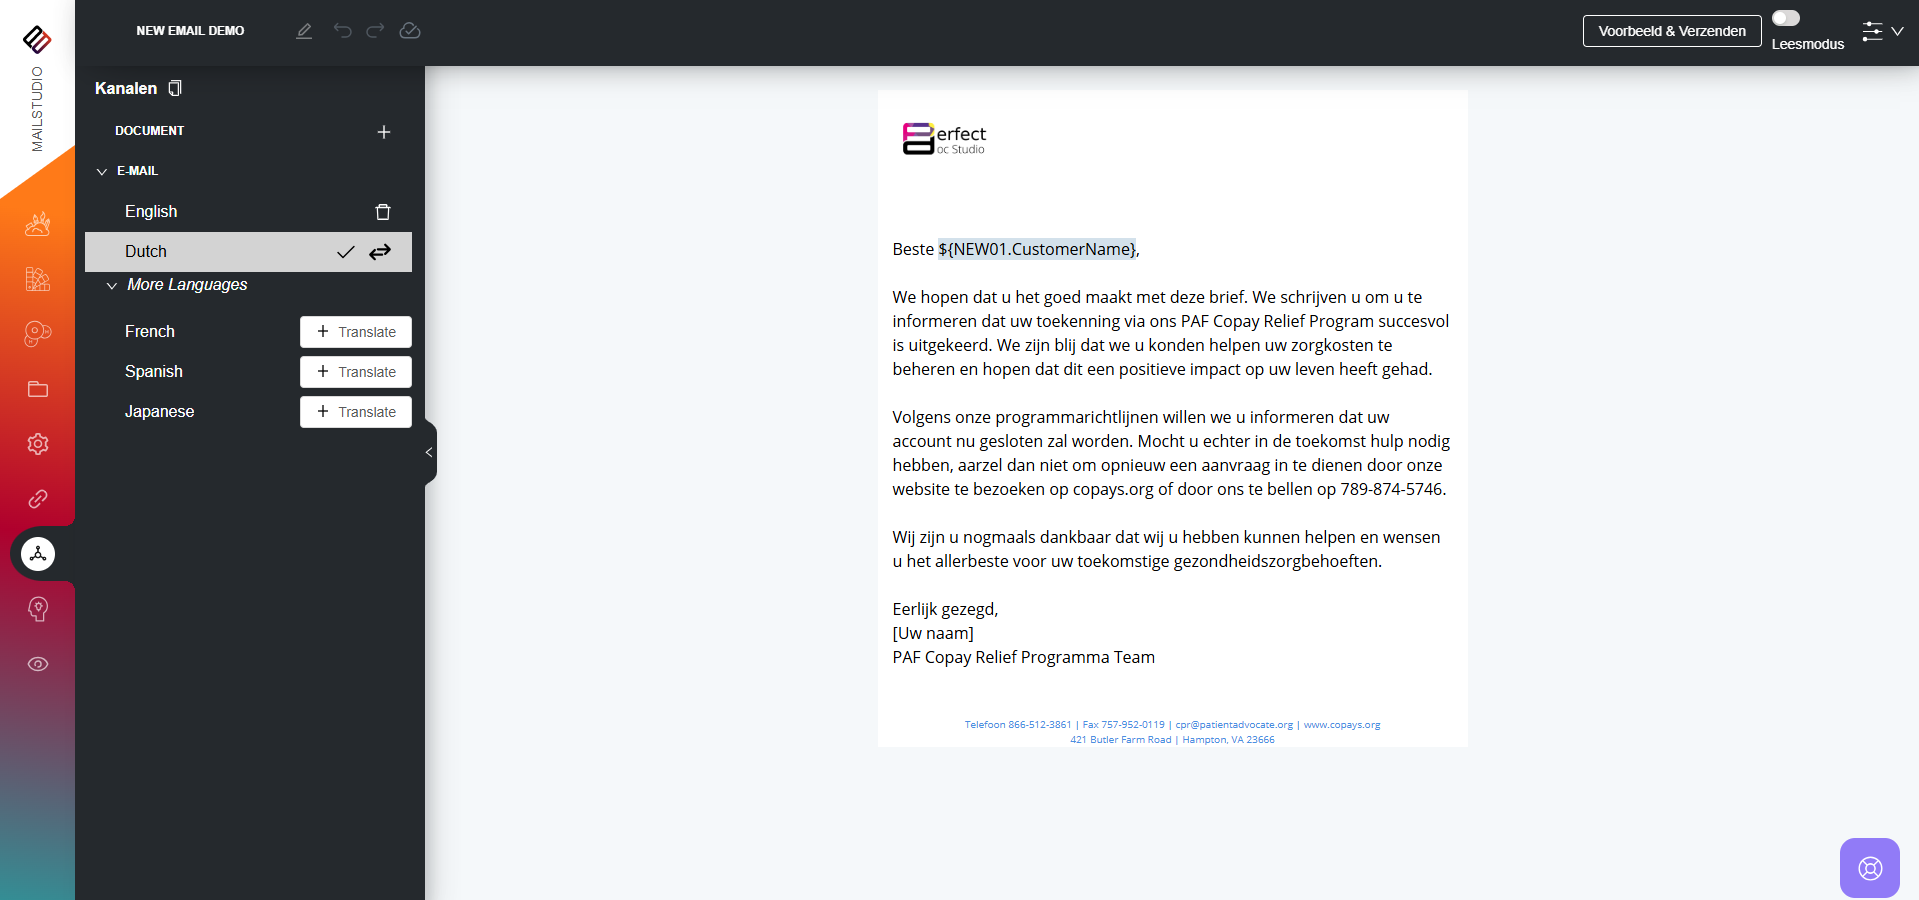Click the eye icon in left sidebar
Screen dimensions: 1919x900
click(x=38, y=664)
